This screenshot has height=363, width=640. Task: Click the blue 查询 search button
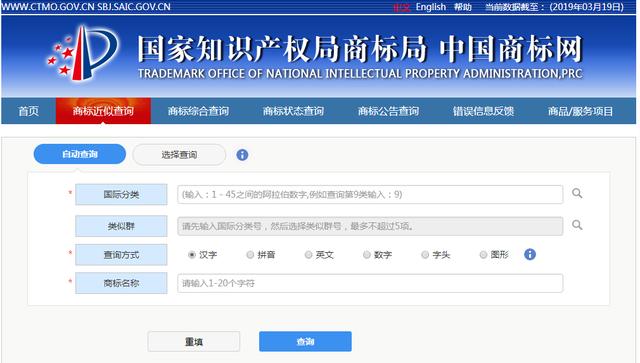click(305, 341)
